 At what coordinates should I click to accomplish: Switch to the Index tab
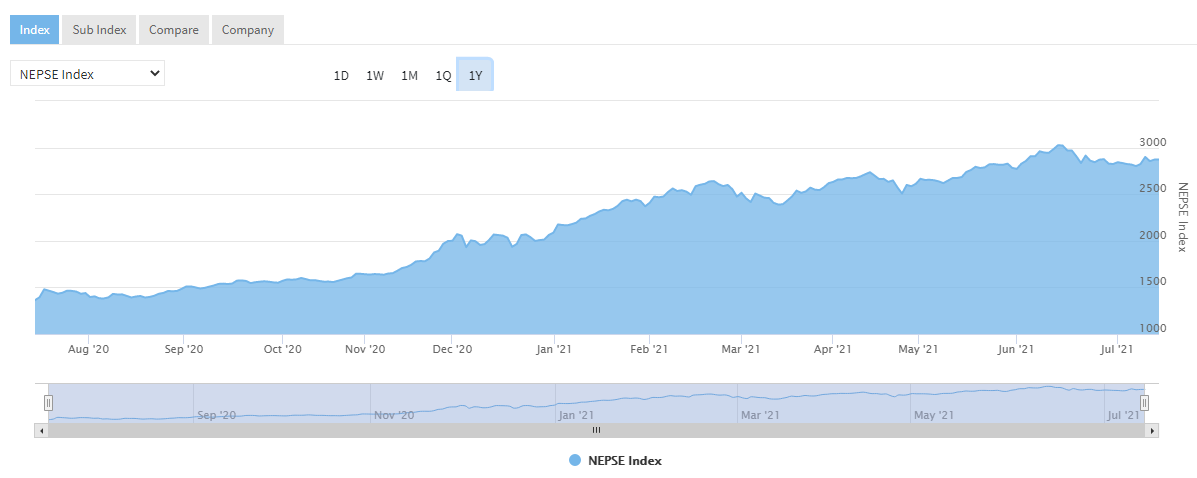pyautogui.click(x=35, y=30)
